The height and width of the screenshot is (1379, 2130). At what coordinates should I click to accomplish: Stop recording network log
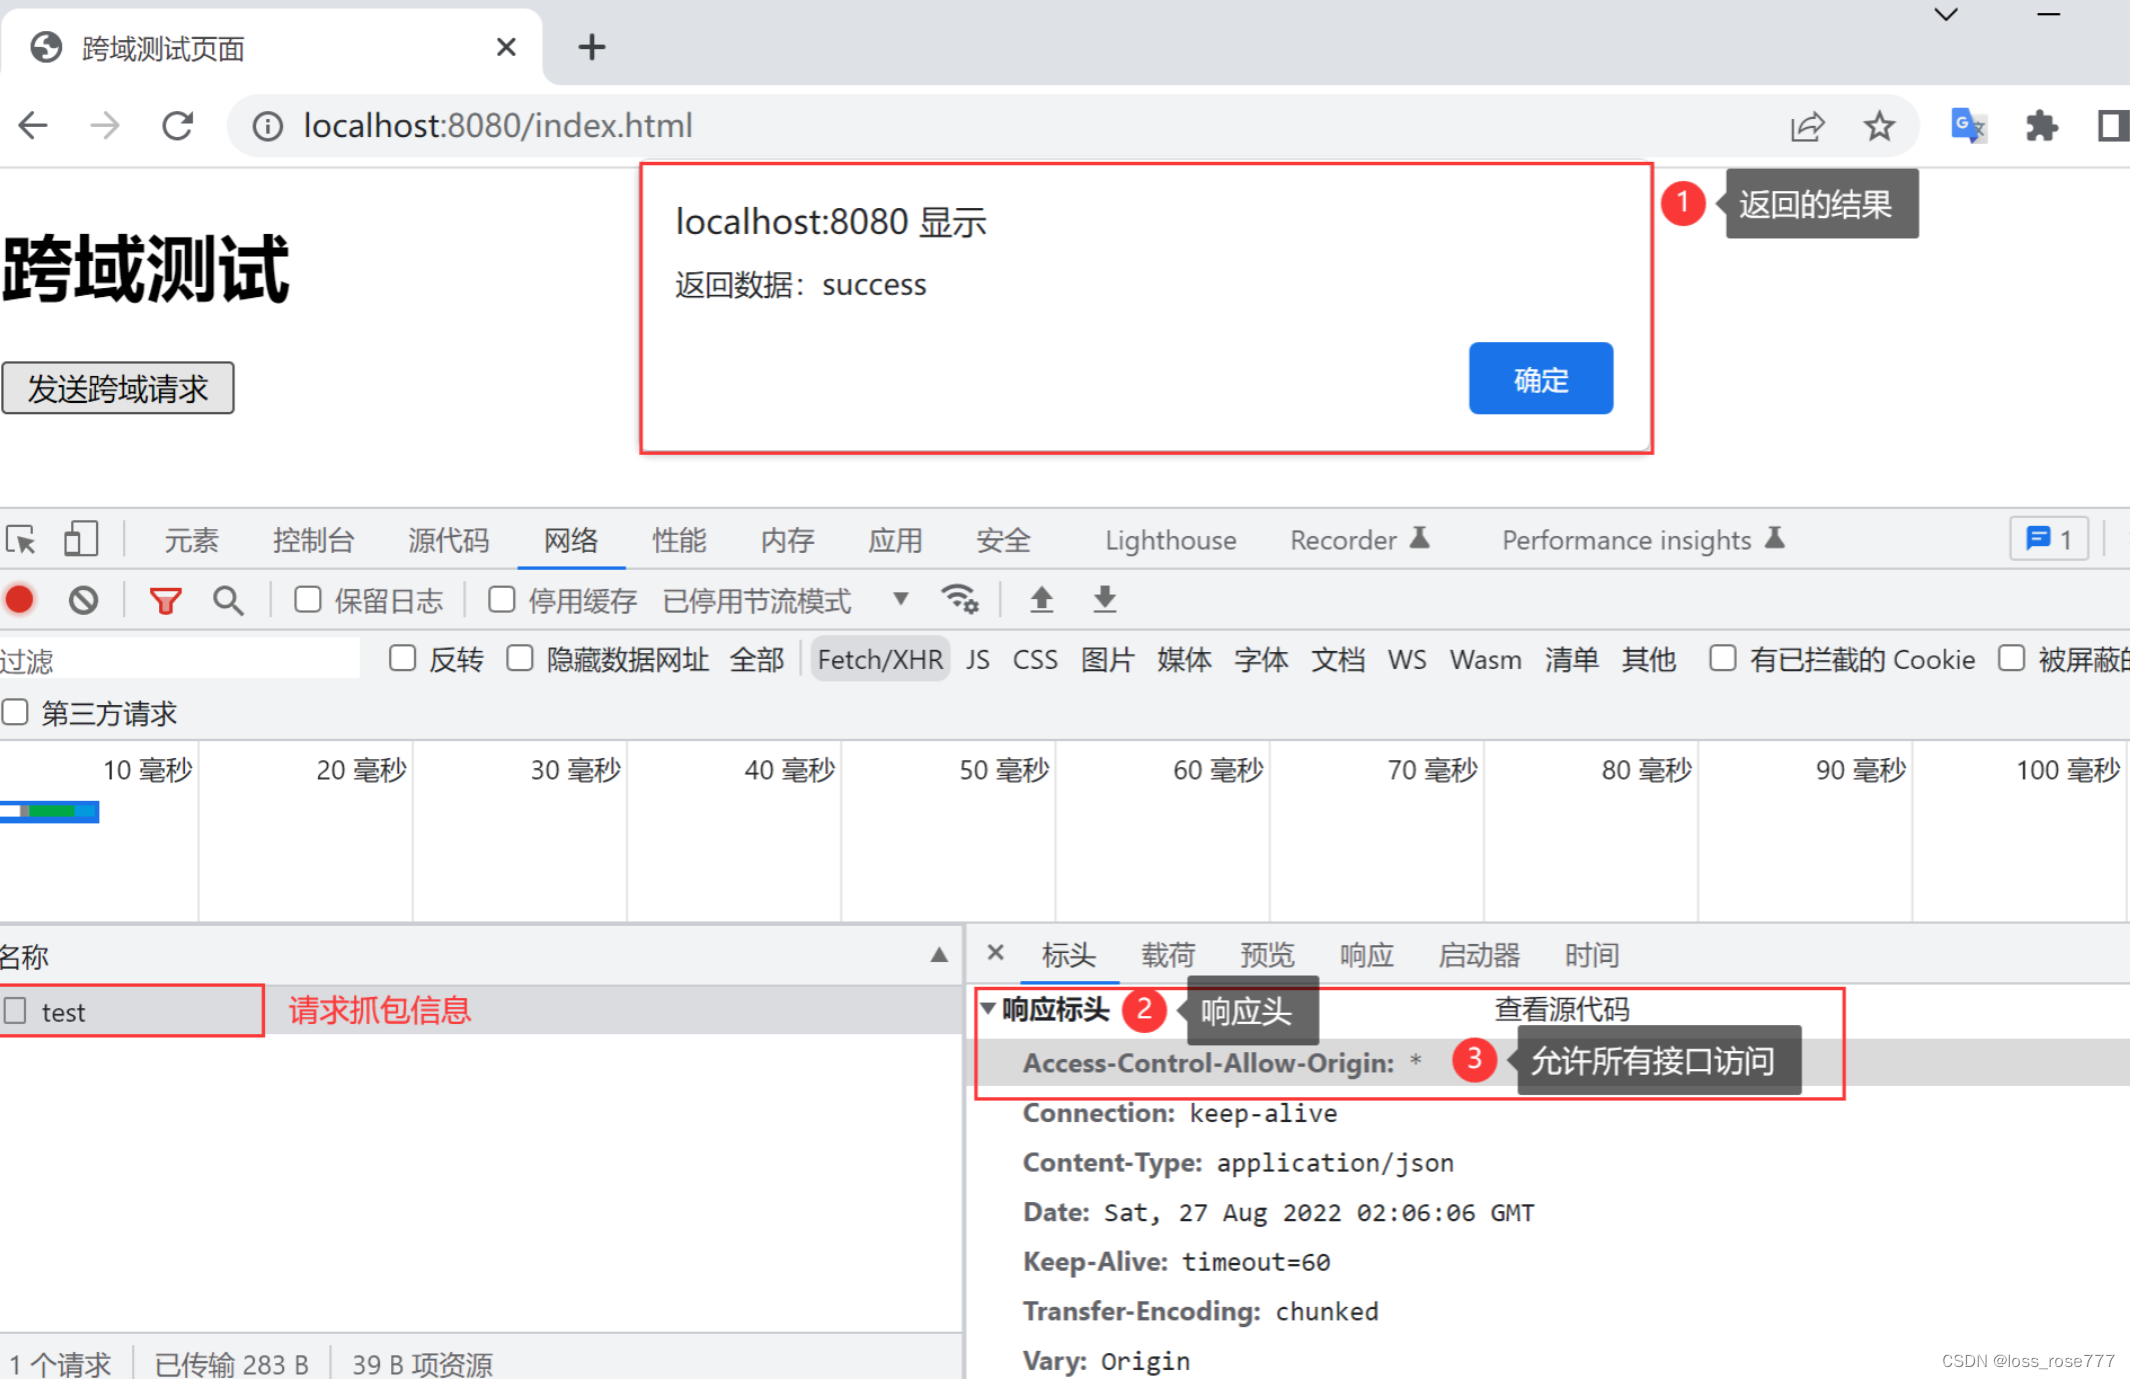click(x=20, y=600)
